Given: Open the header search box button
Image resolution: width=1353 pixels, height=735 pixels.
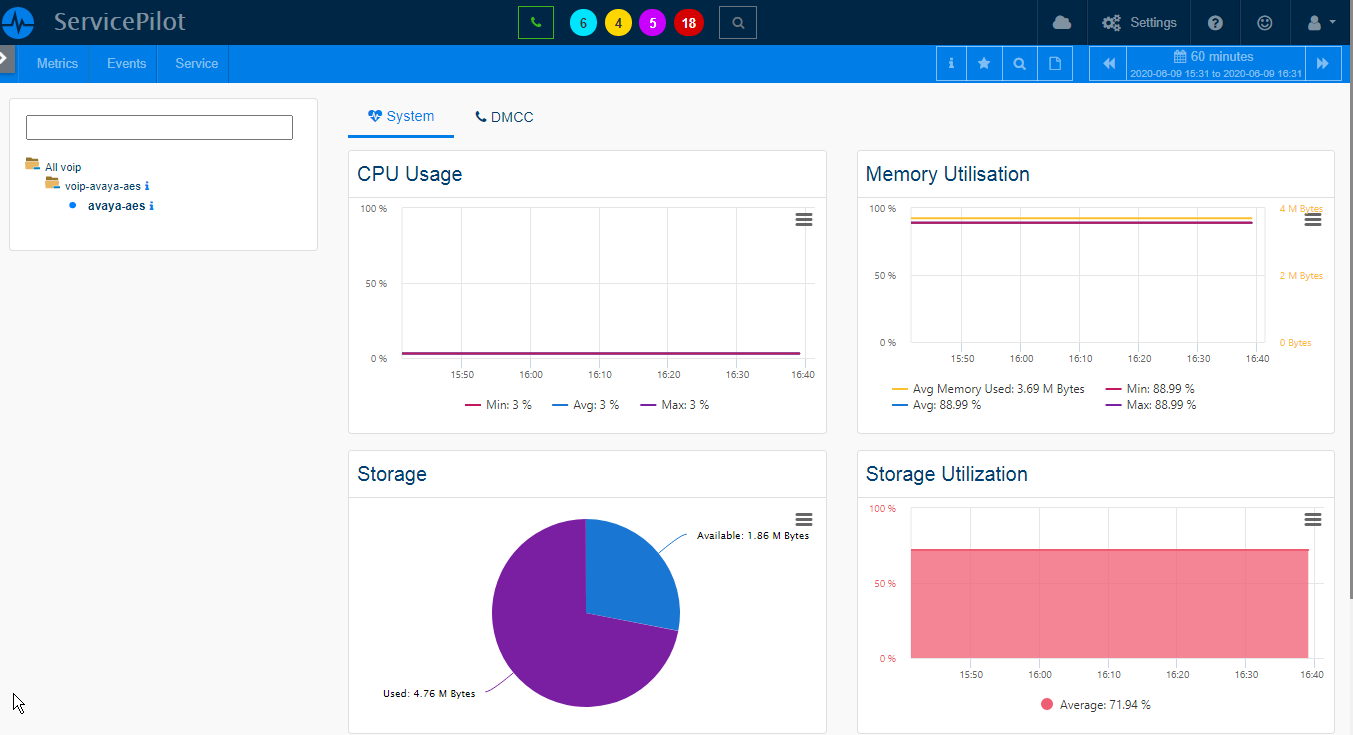Looking at the screenshot, I should coord(737,22).
